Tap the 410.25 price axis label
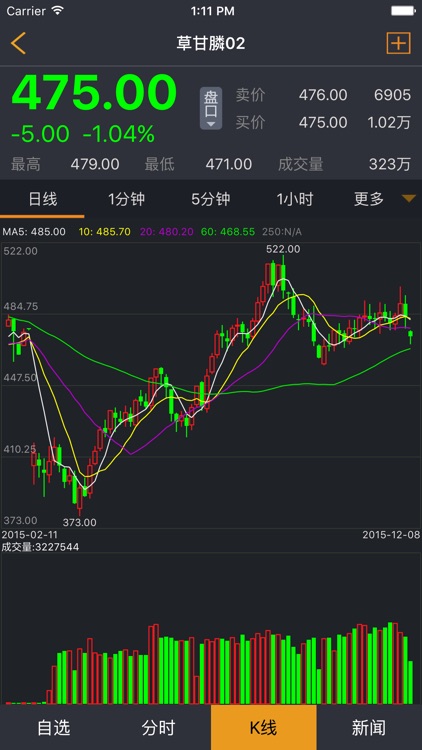 coord(20,449)
